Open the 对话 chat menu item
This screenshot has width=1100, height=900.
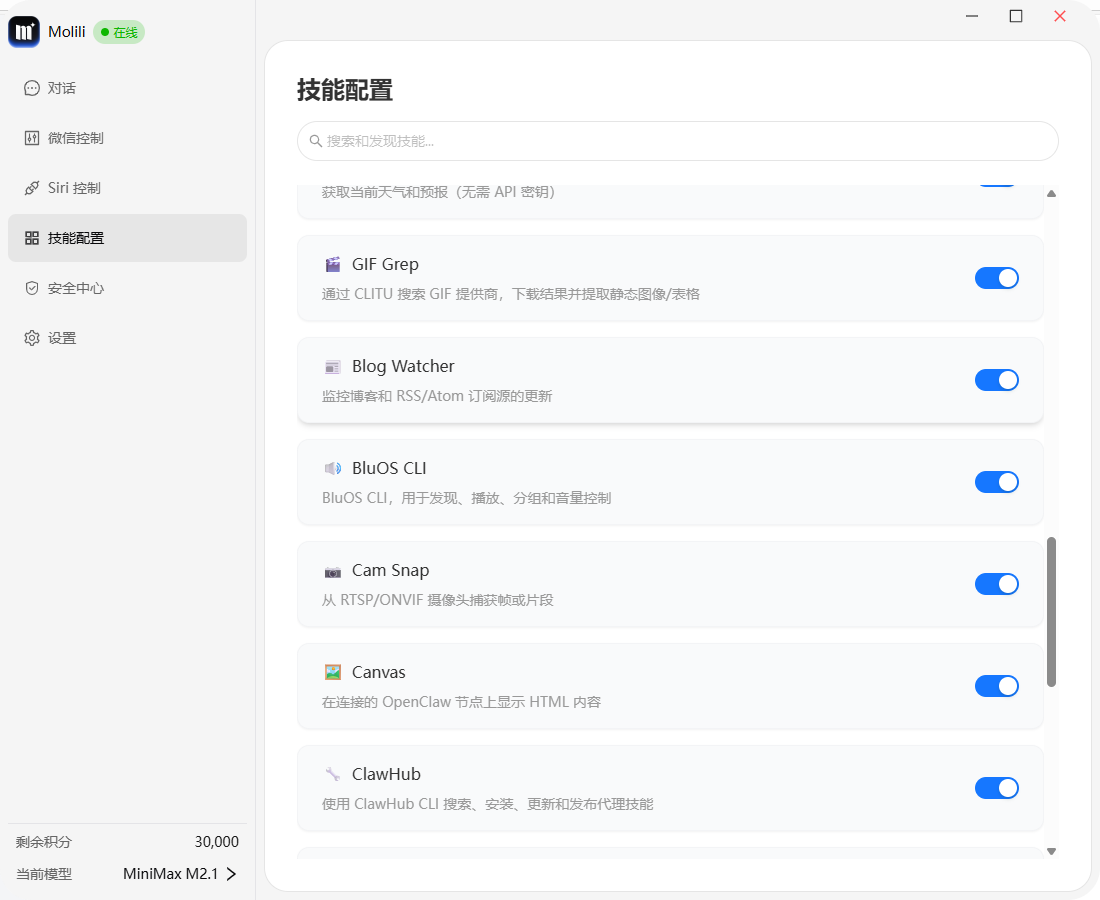pyautogui.click(x=62, y=88)
